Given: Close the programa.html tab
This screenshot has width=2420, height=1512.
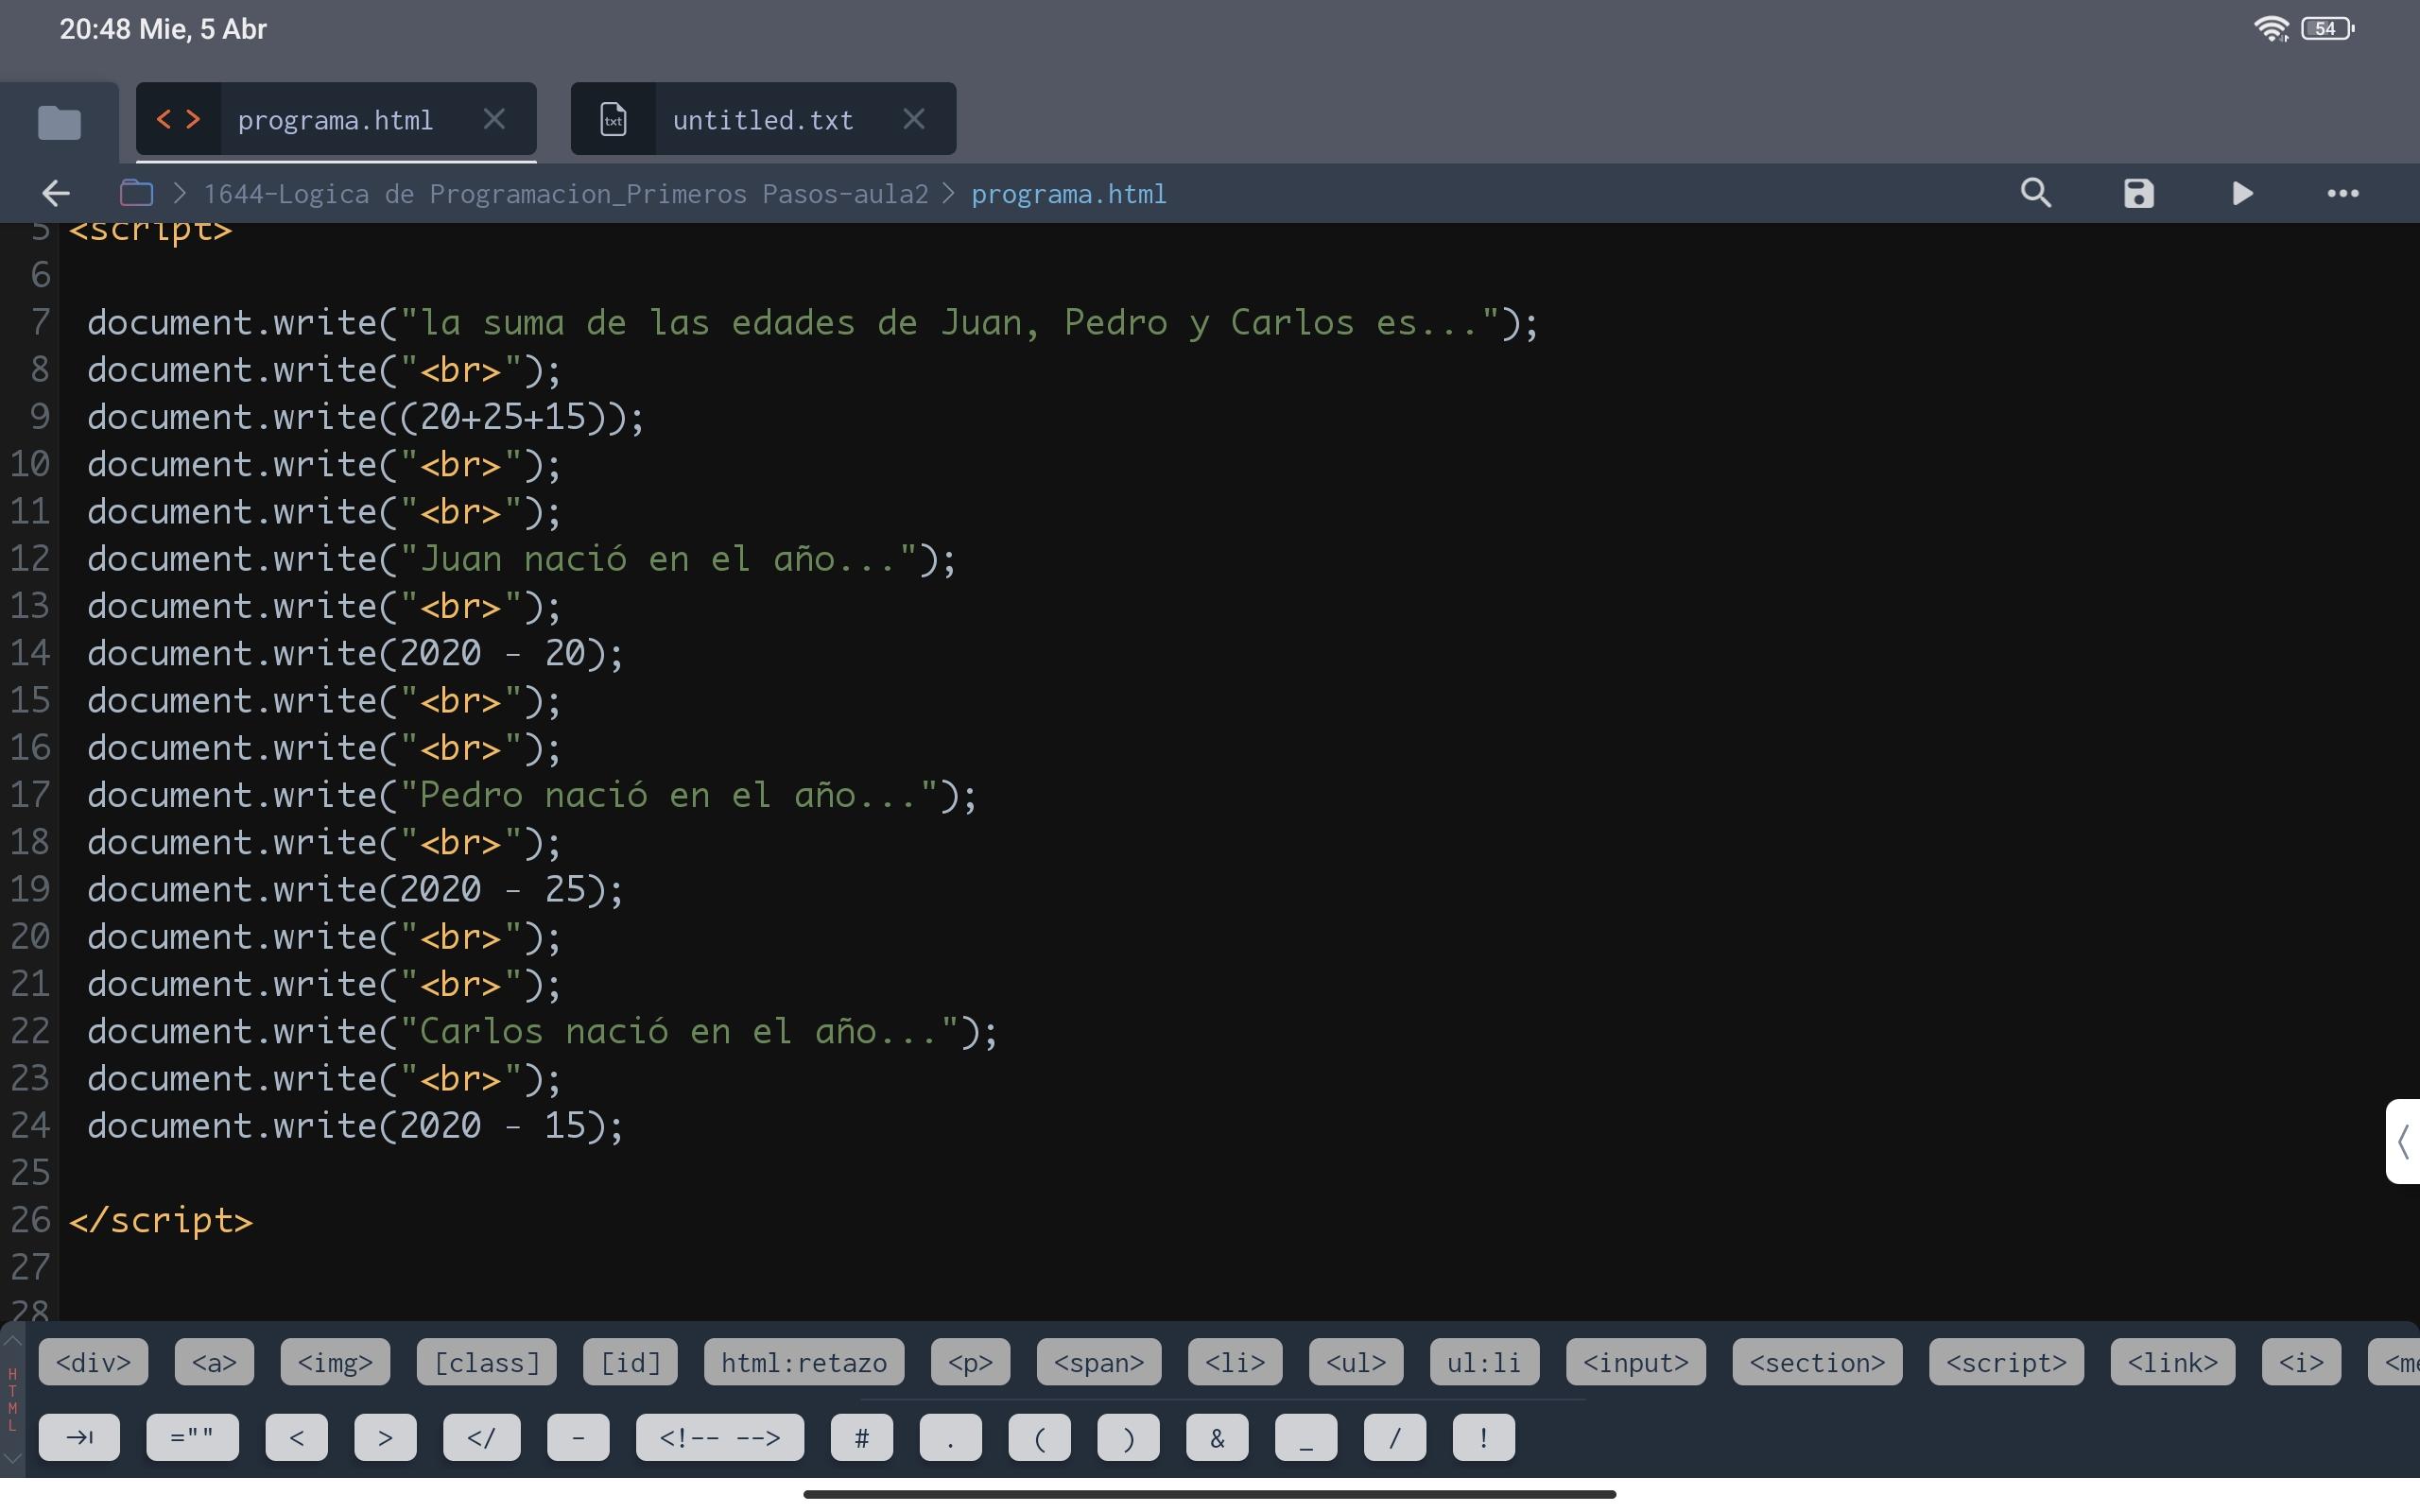Looking at the screenshot, I should (494, 119).
